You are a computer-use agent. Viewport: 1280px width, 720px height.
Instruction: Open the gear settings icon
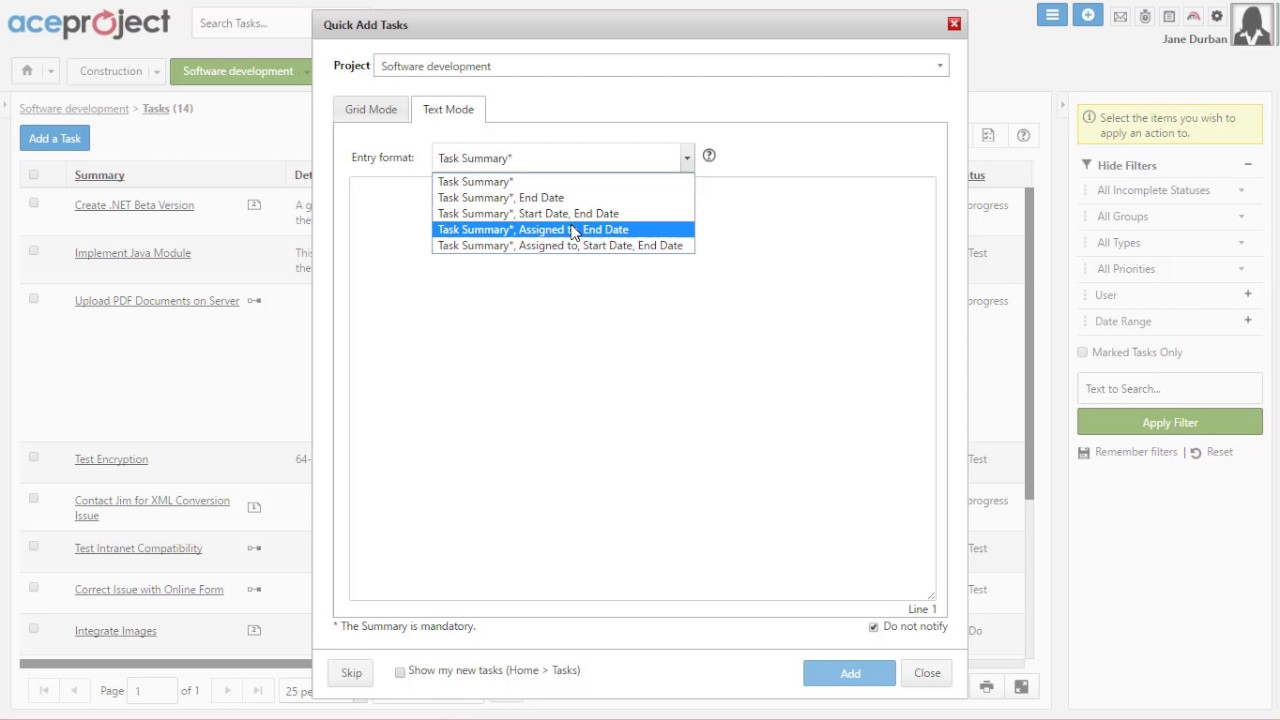click(1217, 16)
